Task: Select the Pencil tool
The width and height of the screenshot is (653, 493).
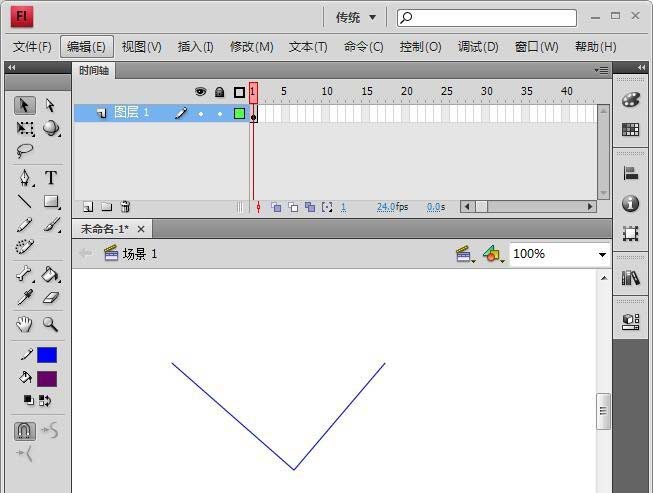Action: tap(25, 224)
